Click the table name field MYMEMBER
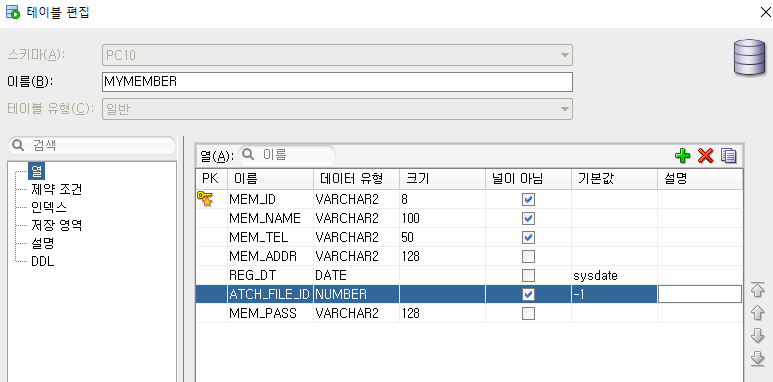The image size is (773, 382). tap(337, 82)
